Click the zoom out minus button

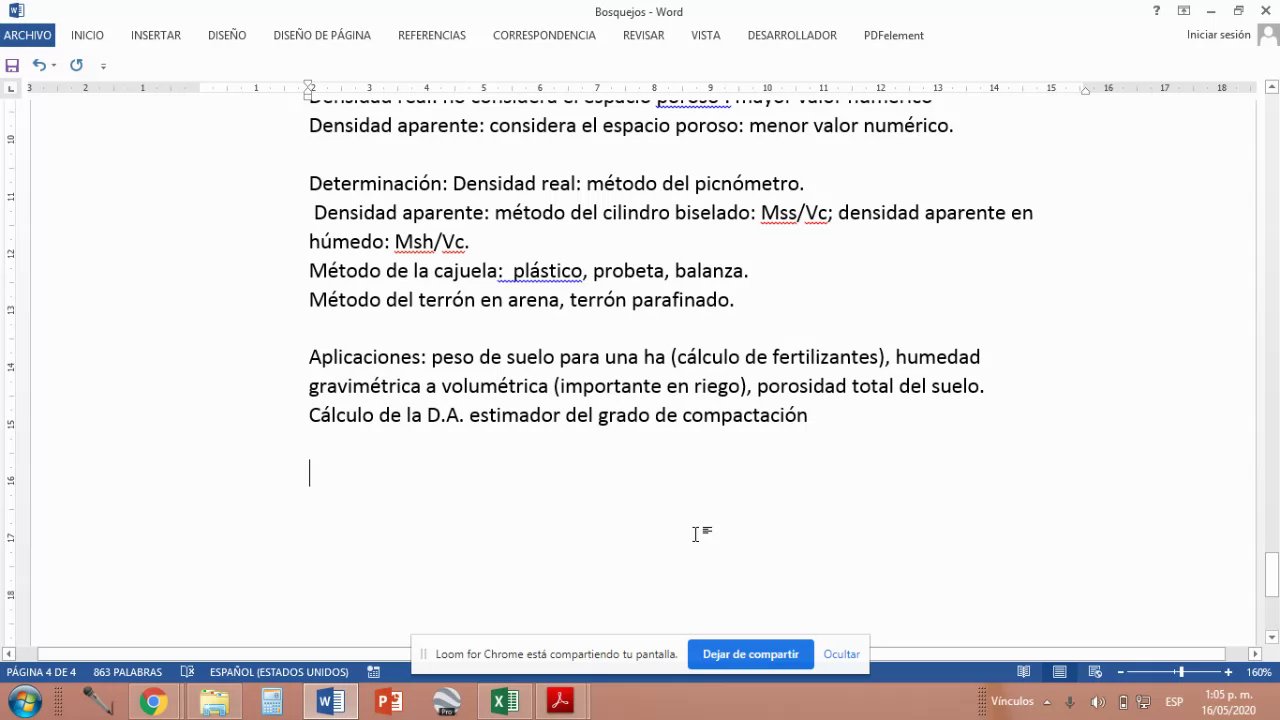click(x=1121, y=672)
